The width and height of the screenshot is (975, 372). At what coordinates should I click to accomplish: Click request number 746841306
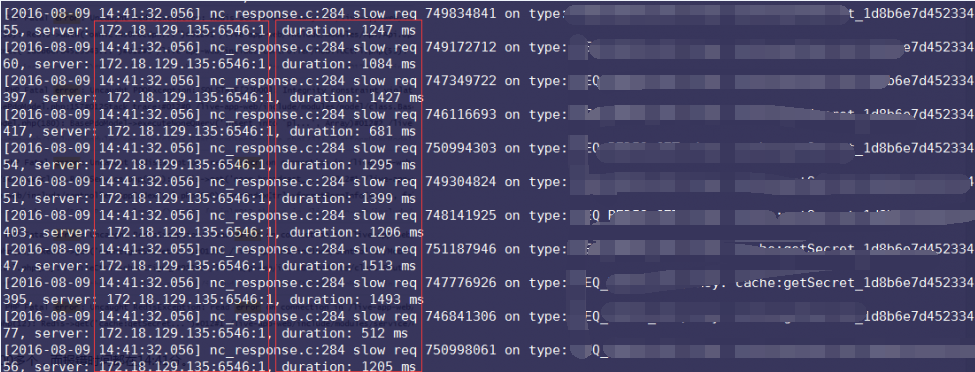coord(461,316)
